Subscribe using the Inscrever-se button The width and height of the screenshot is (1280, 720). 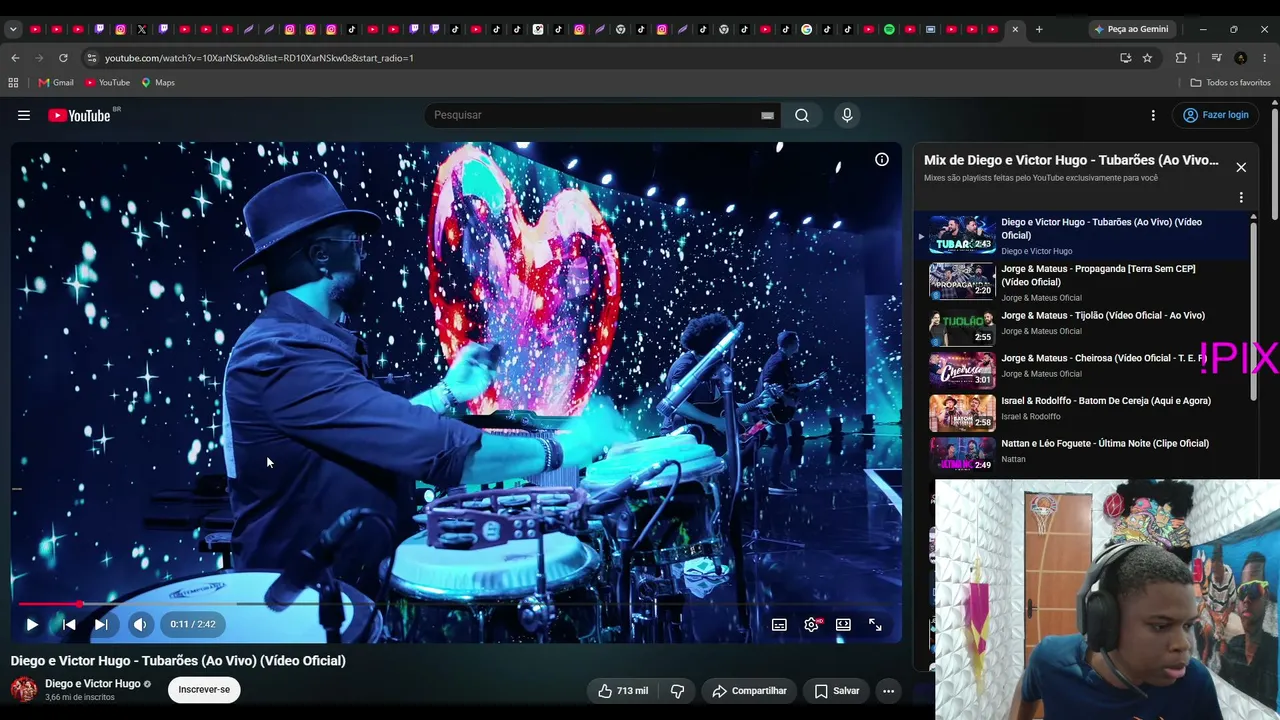[204, 690]
